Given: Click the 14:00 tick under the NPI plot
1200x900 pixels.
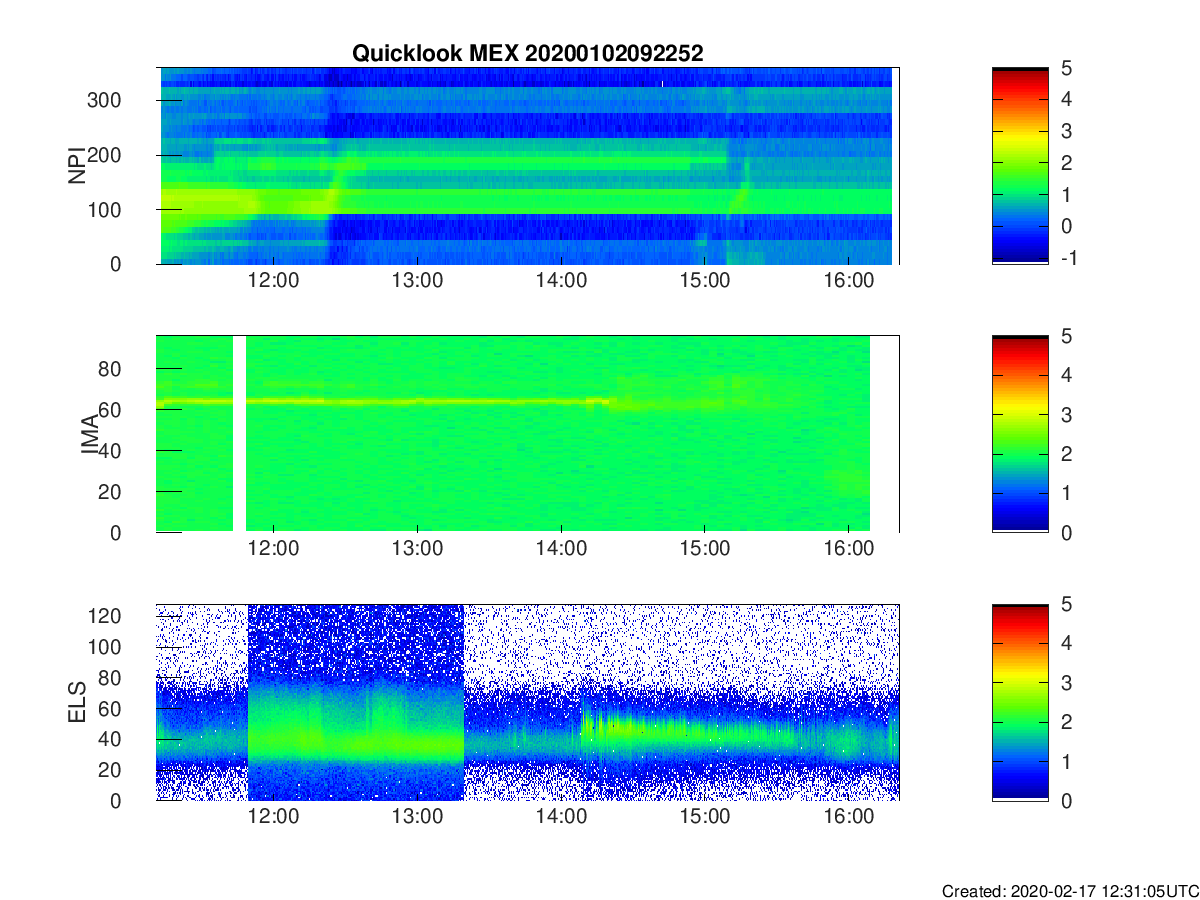Looking at the screenshot, I should (561, 281).
